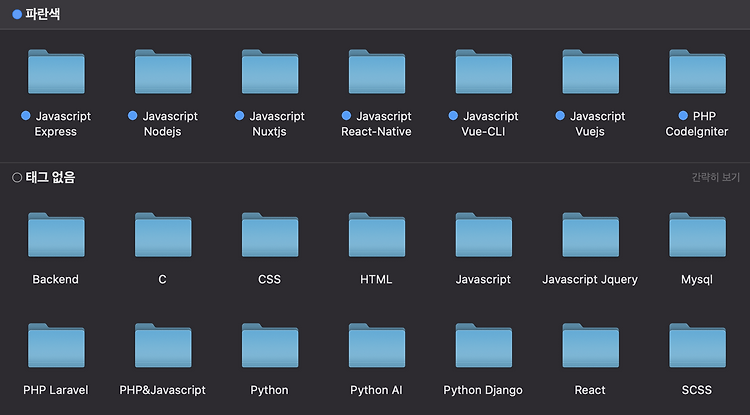The height and width of the screenshot is (415, 750).
Task: Select the C folder icon
Action: pos(163,235)
